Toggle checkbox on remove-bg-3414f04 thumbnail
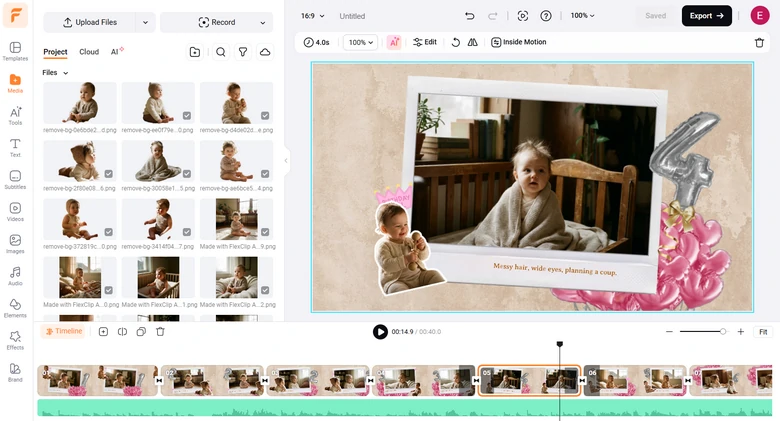Screen dimensions: 780x421 tap(187, 232)
